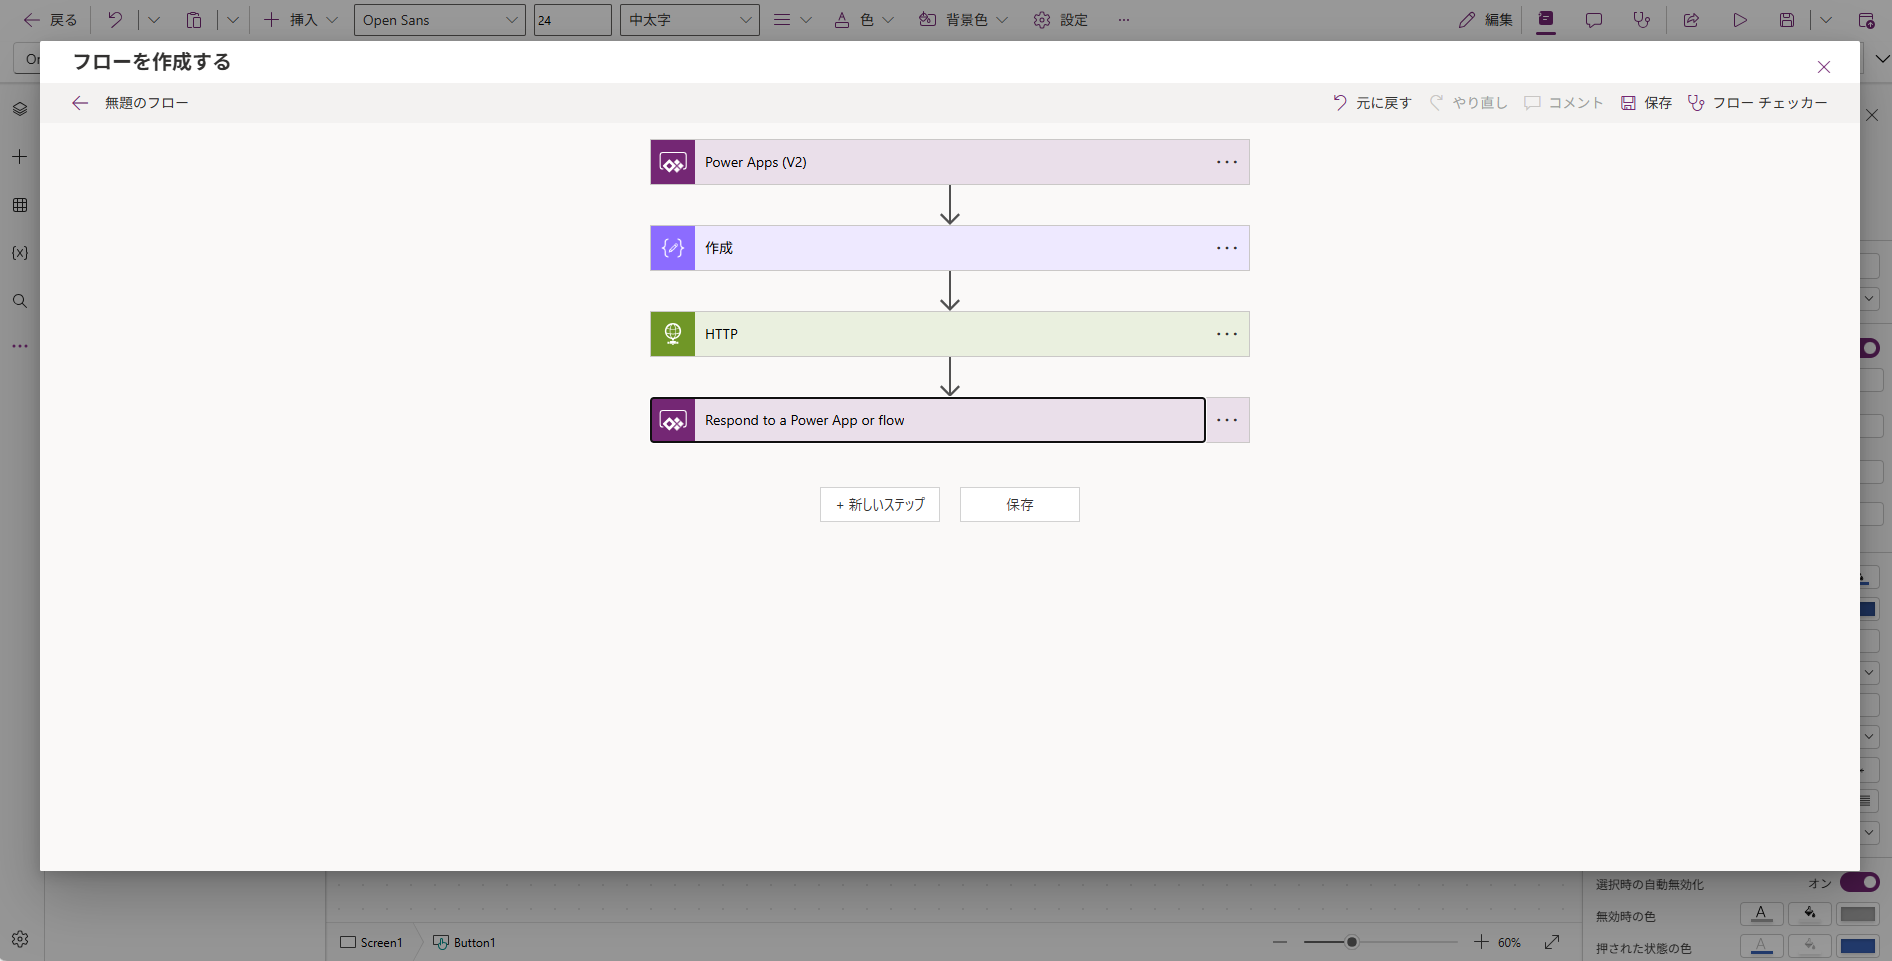
Task: Click the font size field showing 24
Action: 573,20
